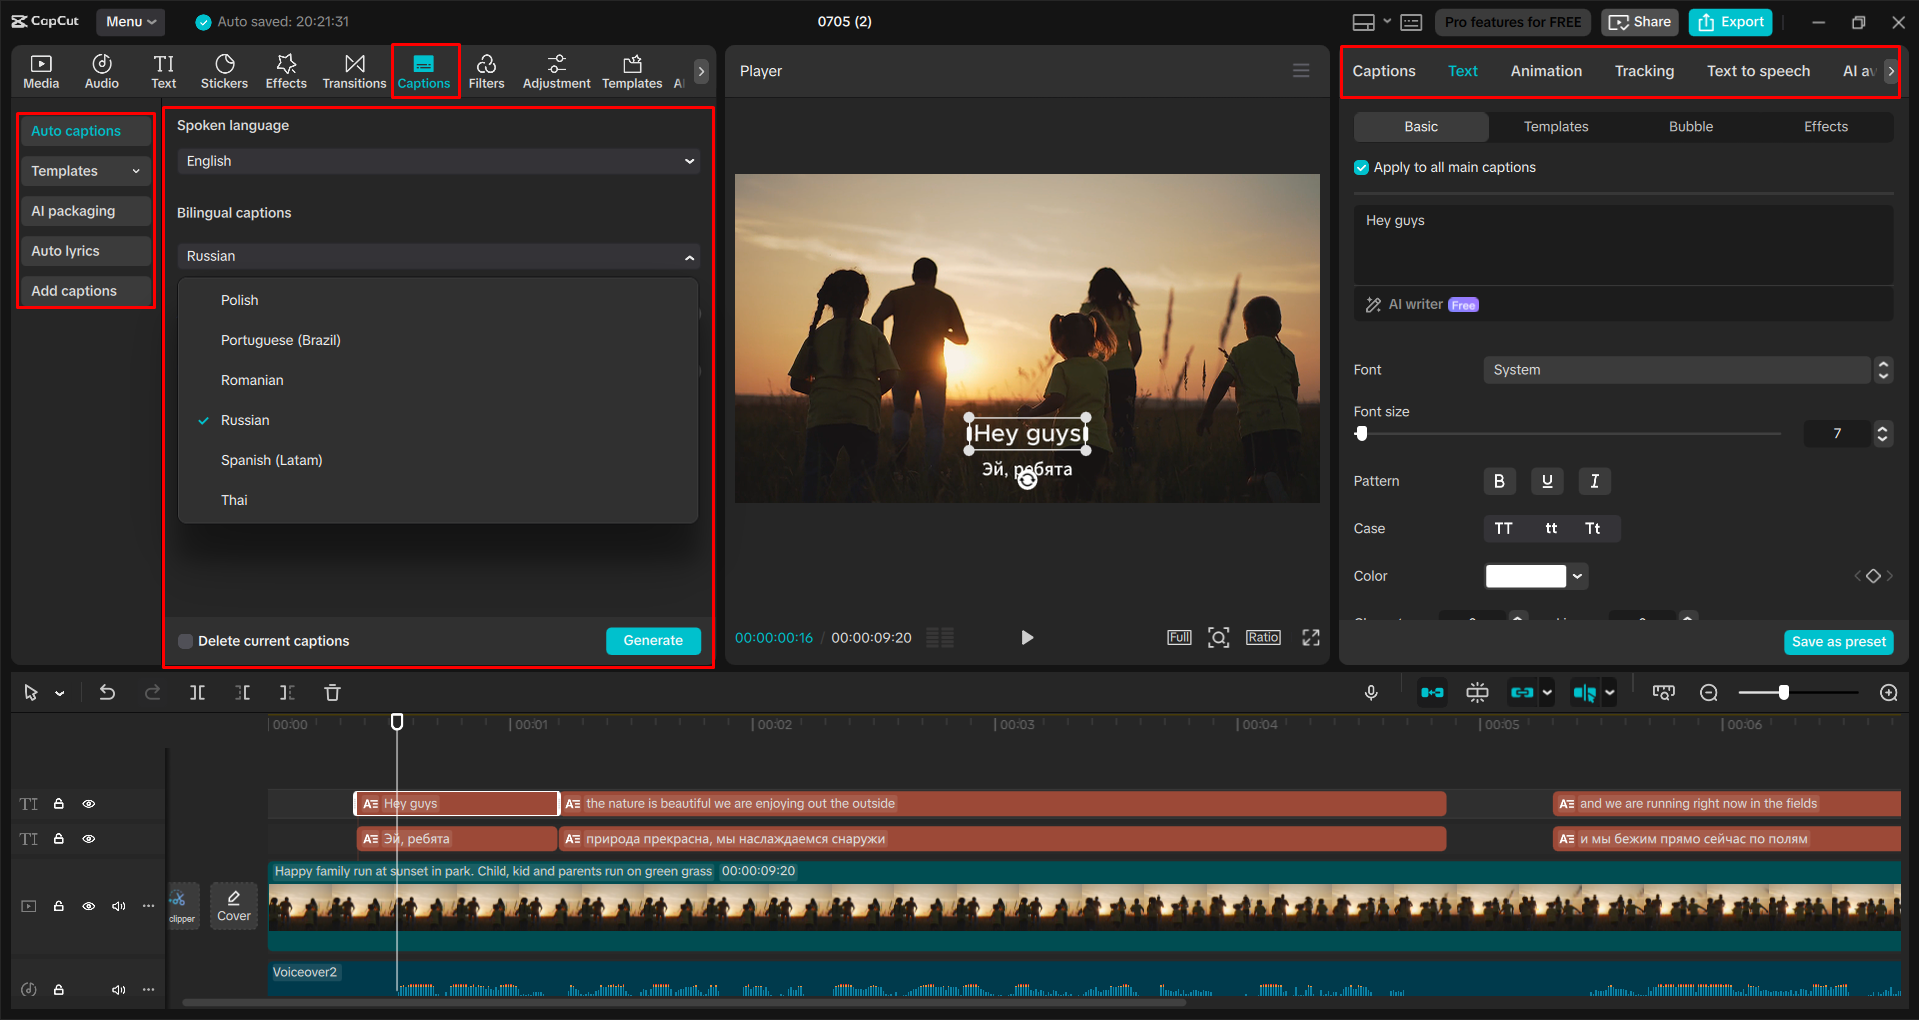Click the player hamburger menu icon
Image resolution: width=1919 pixels, height=1020 pixels.
tap(1301, 70)
